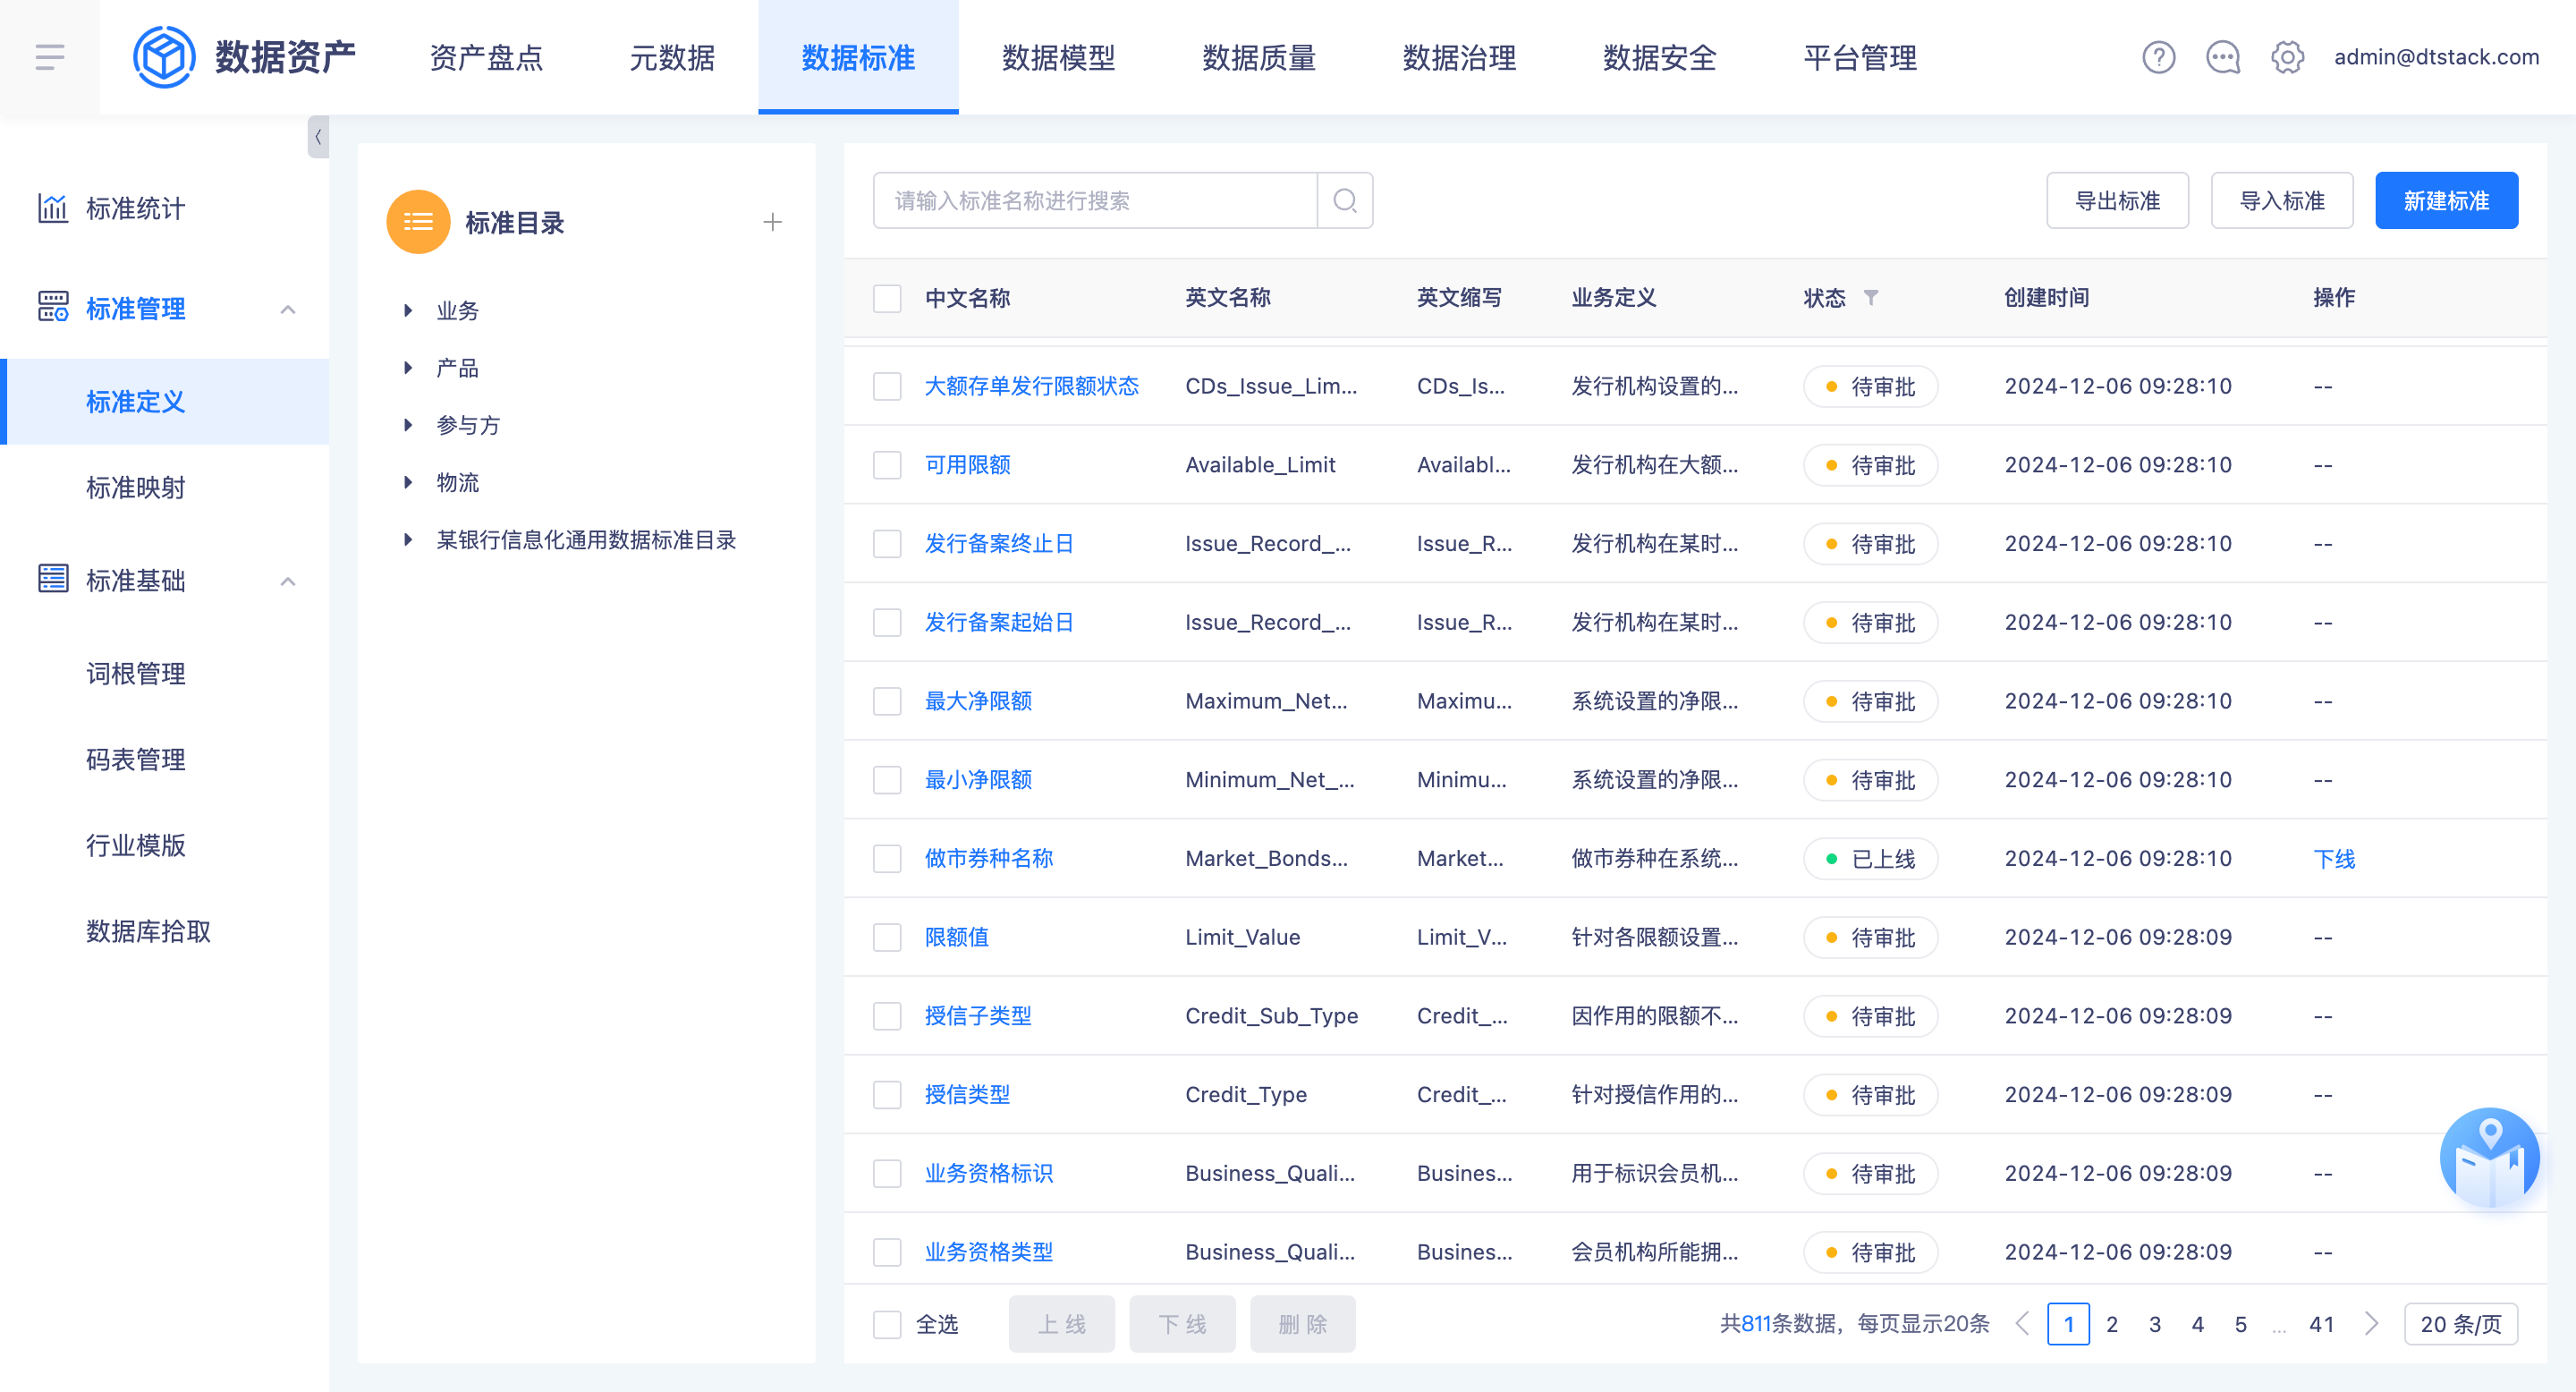Click the 下线 link for 做市券种名称
2576x1392 pixels.
tap(2334, 859)
